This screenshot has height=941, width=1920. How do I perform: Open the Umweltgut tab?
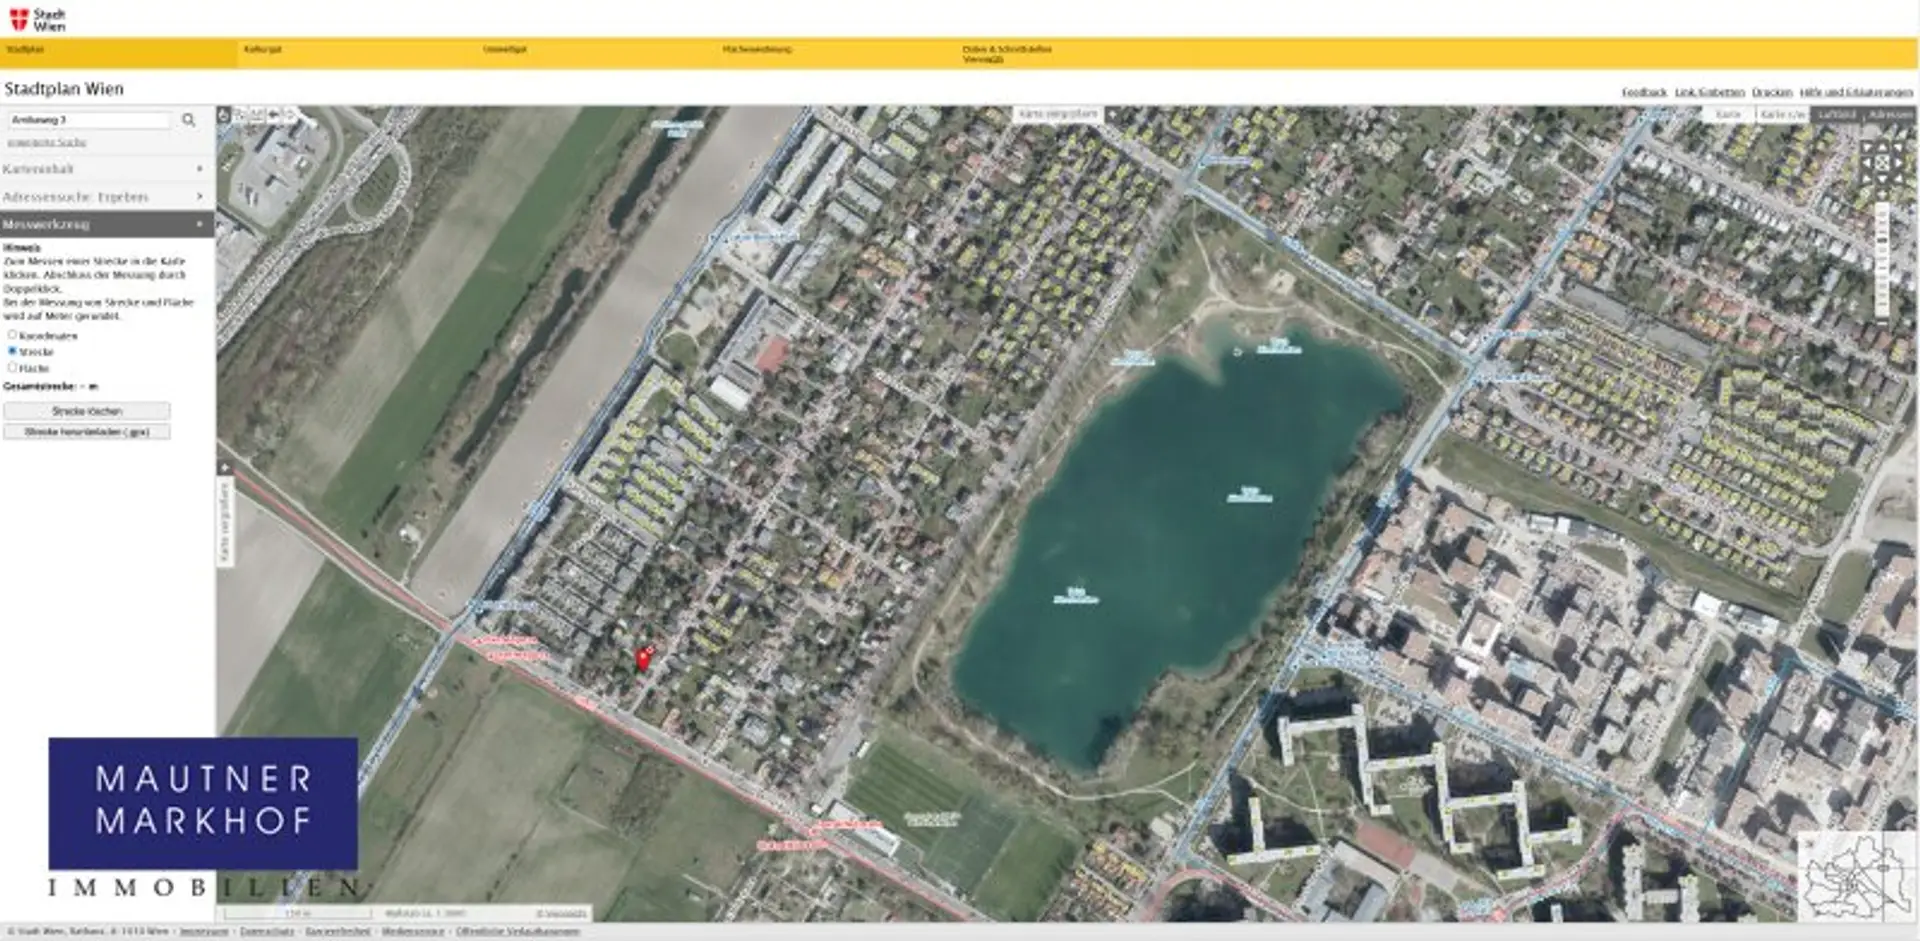504,49
